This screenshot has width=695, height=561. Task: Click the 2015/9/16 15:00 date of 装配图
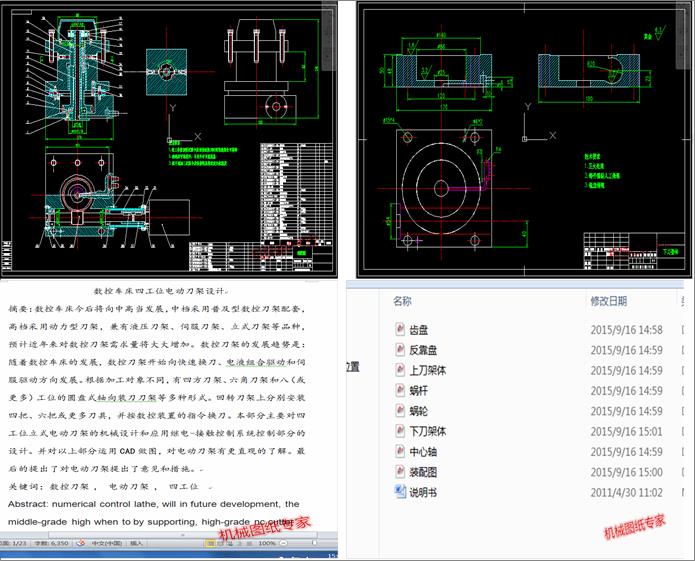(626, 472)
